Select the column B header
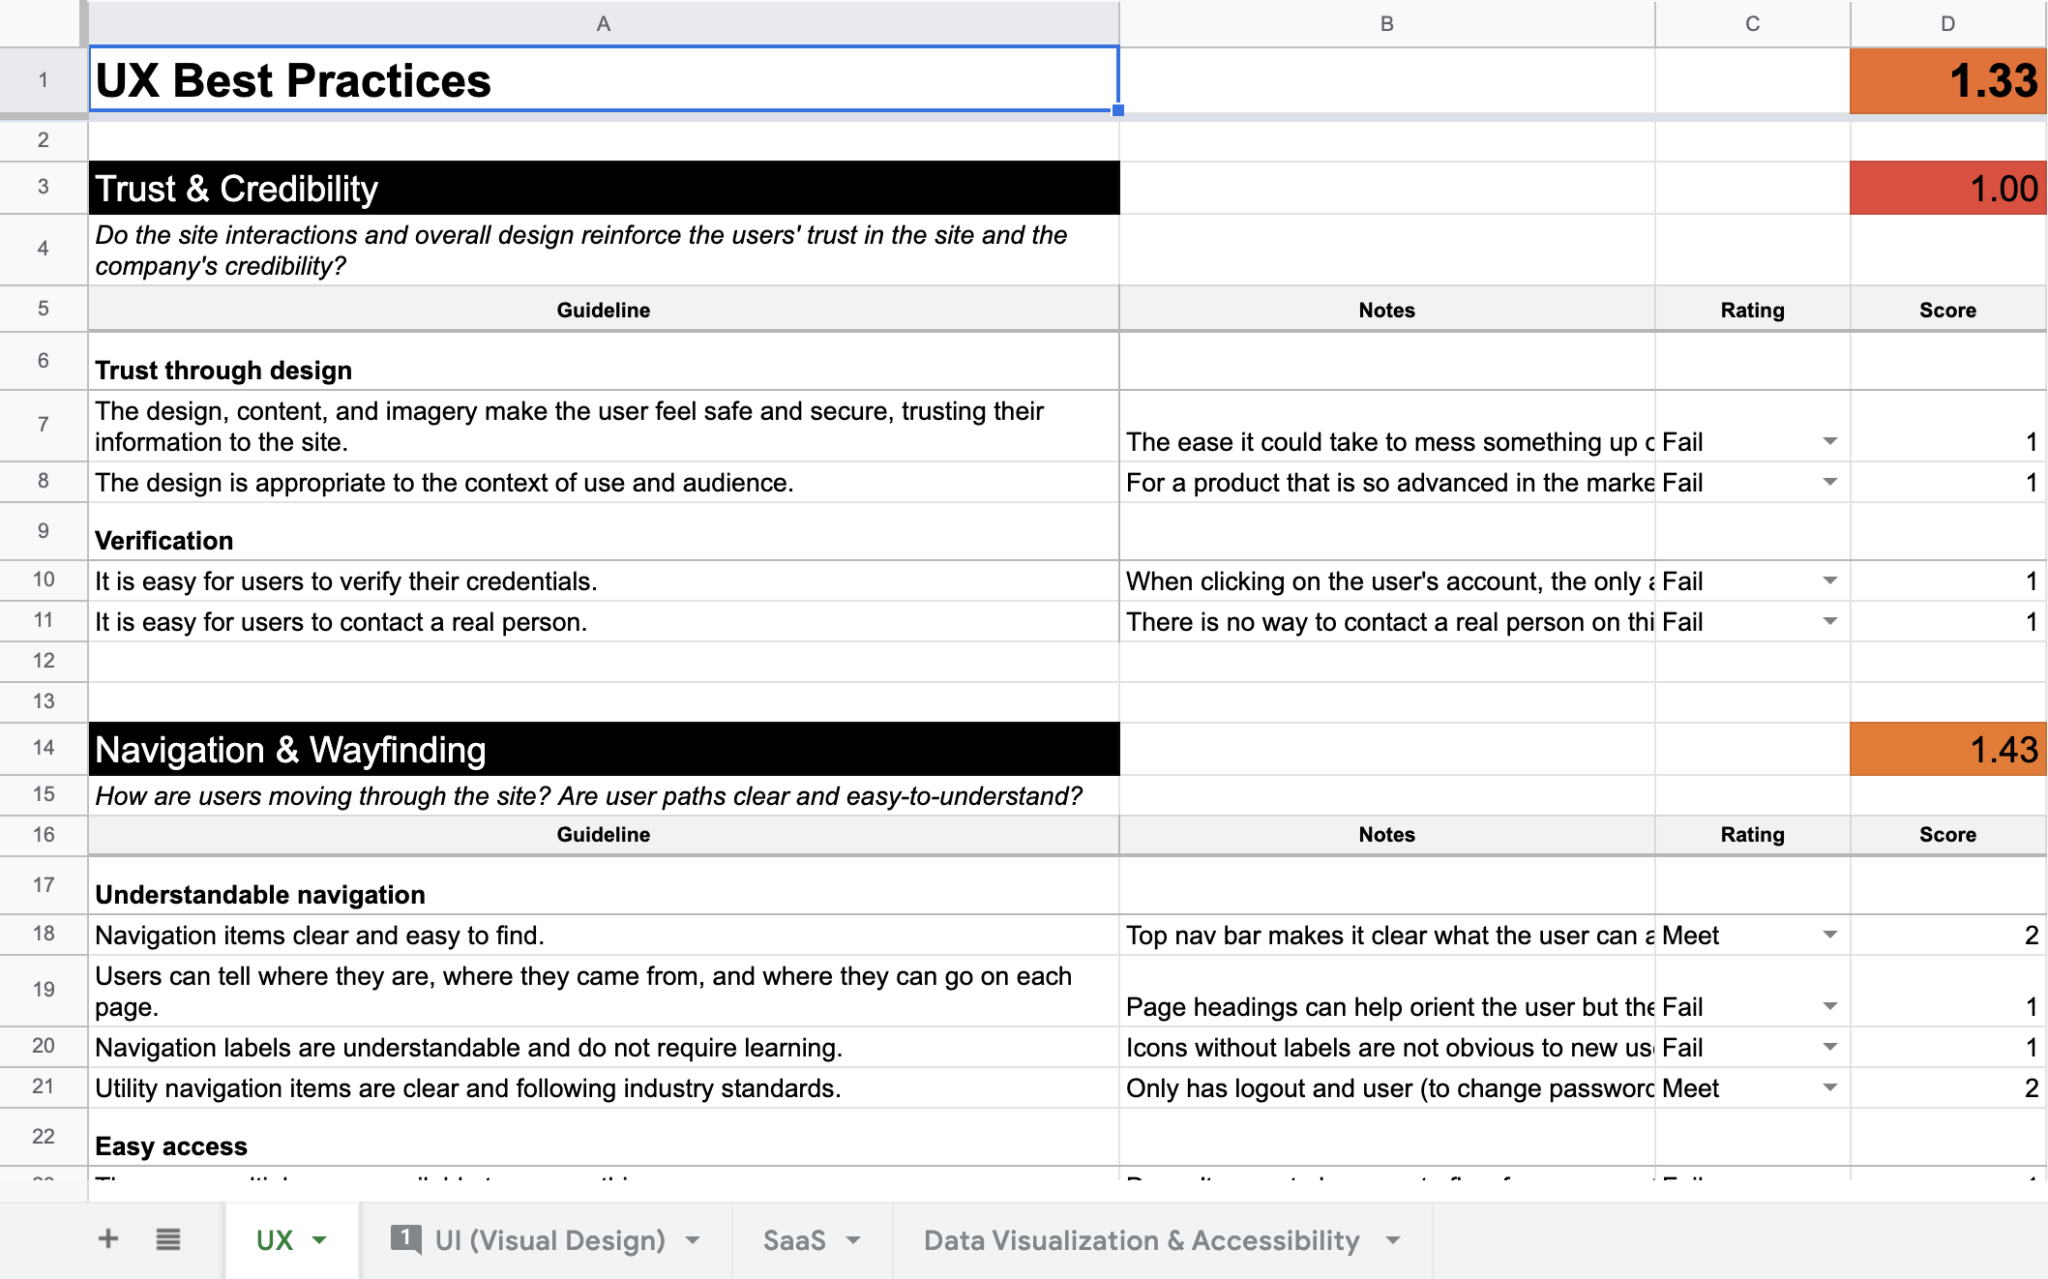2048x1279 pixels. coord(1386,23)
